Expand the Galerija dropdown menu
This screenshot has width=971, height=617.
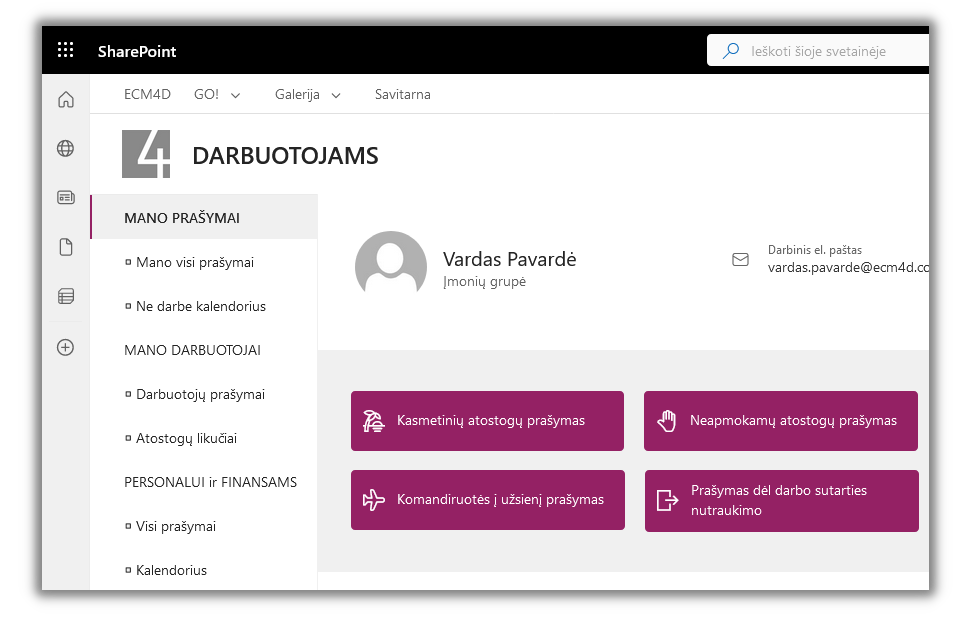pos(307,95)
